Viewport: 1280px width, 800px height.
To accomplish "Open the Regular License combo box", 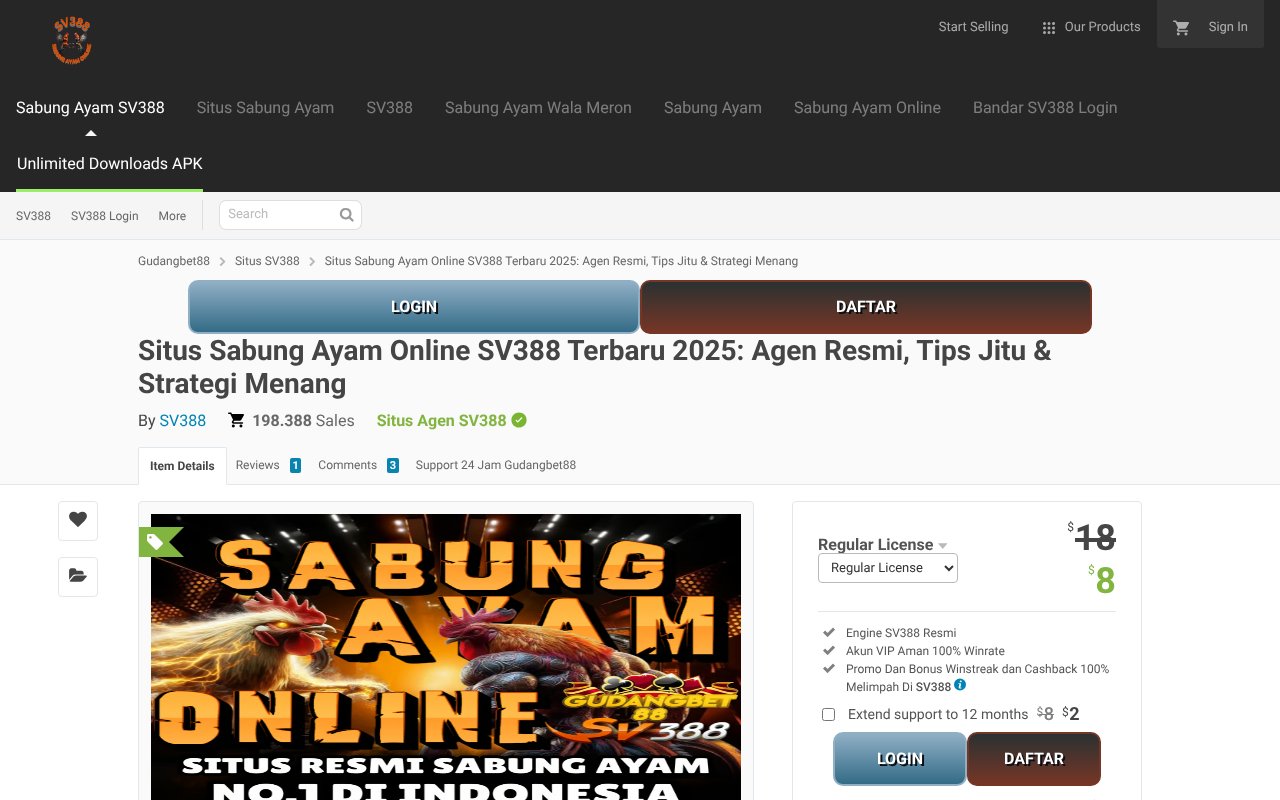I will coord(887,567).
